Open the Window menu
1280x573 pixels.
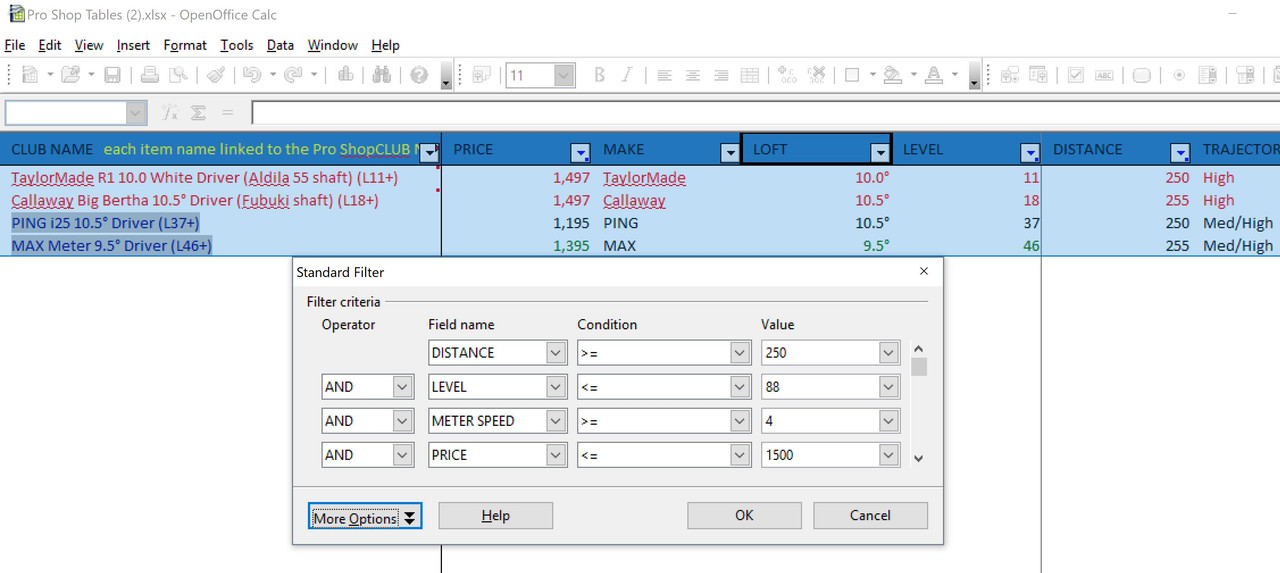point(333,45)
